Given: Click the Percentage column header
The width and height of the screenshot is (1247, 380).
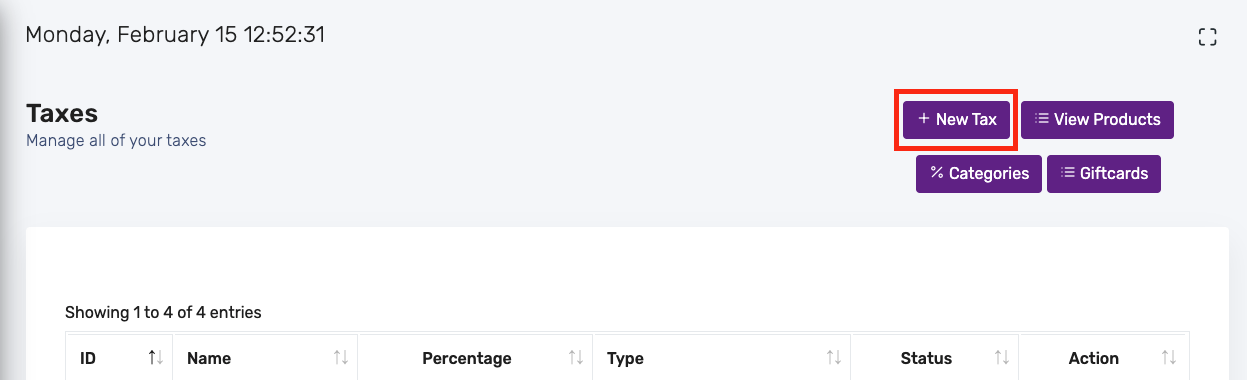Looking at the screenshot, I should coord(475,358).
